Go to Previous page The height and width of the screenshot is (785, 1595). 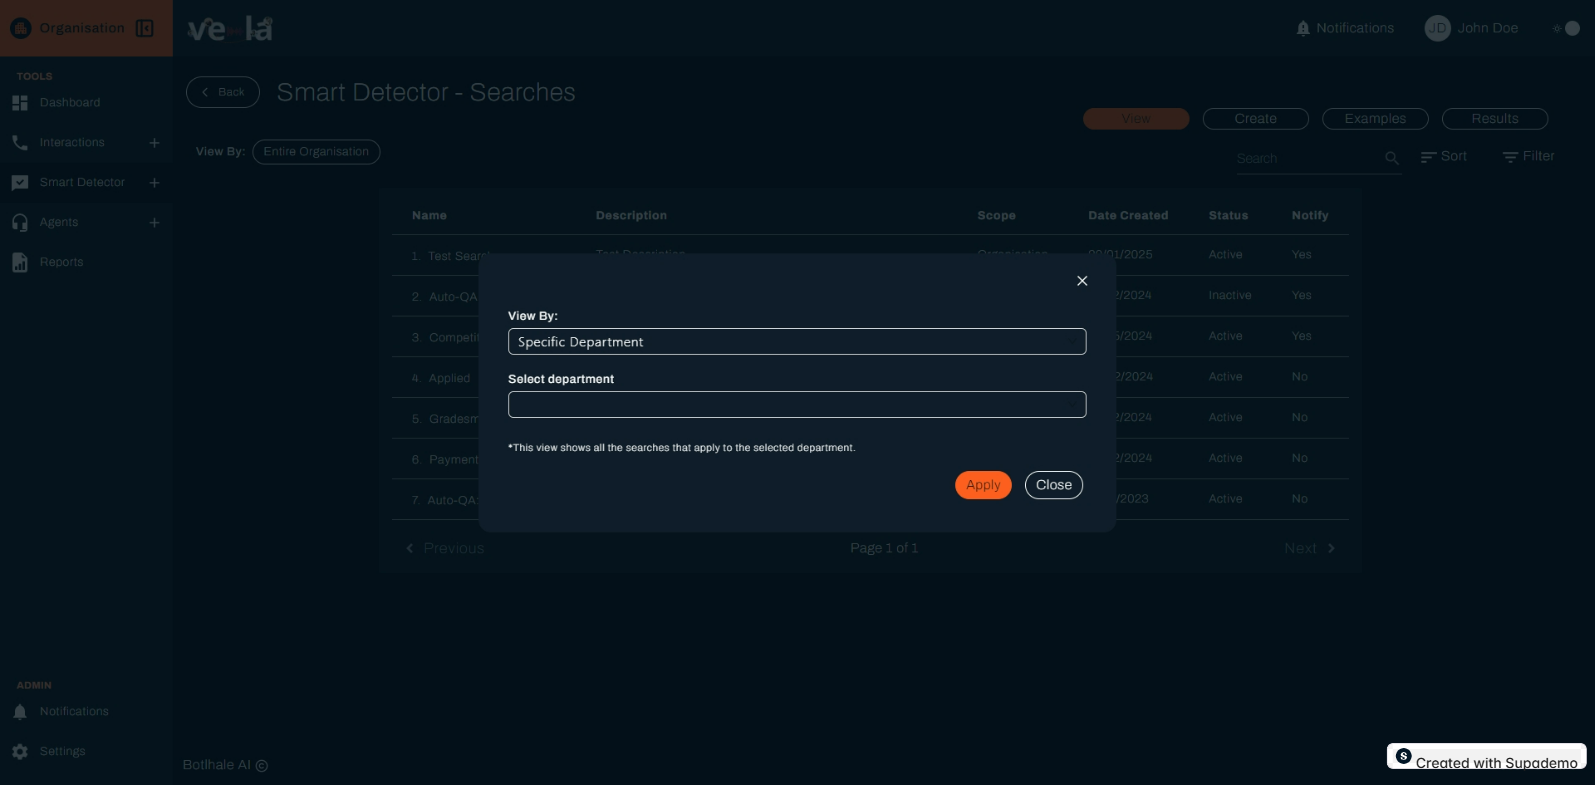[x=445, y=548]
